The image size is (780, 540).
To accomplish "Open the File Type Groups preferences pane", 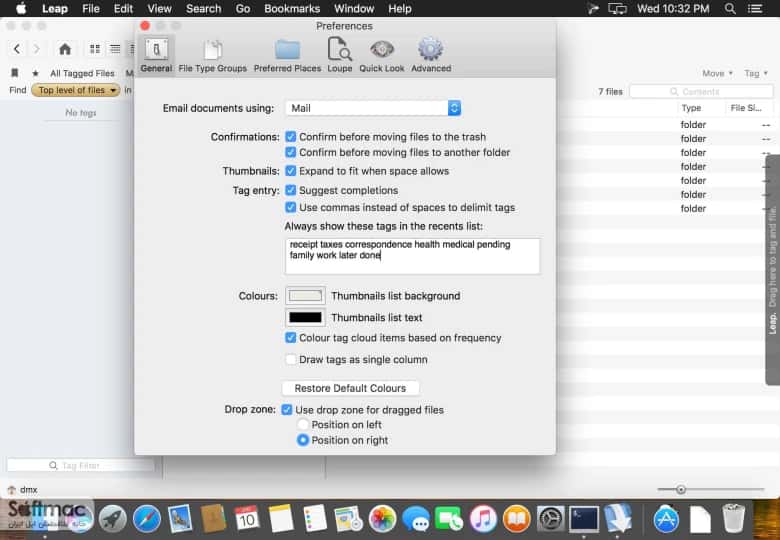I will [x=212, y=56].
